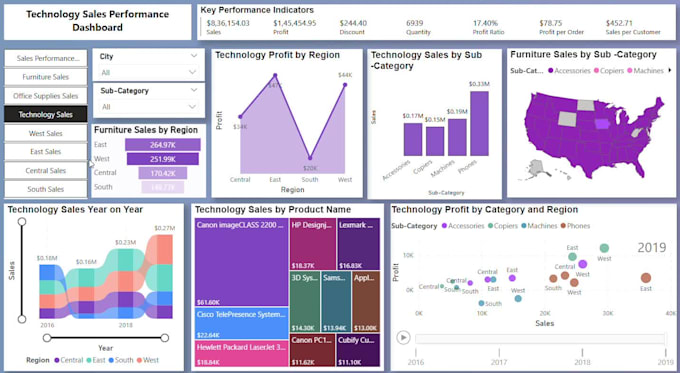Open the Sub-Category 'All' dropdown

click(x=148, y=107)
